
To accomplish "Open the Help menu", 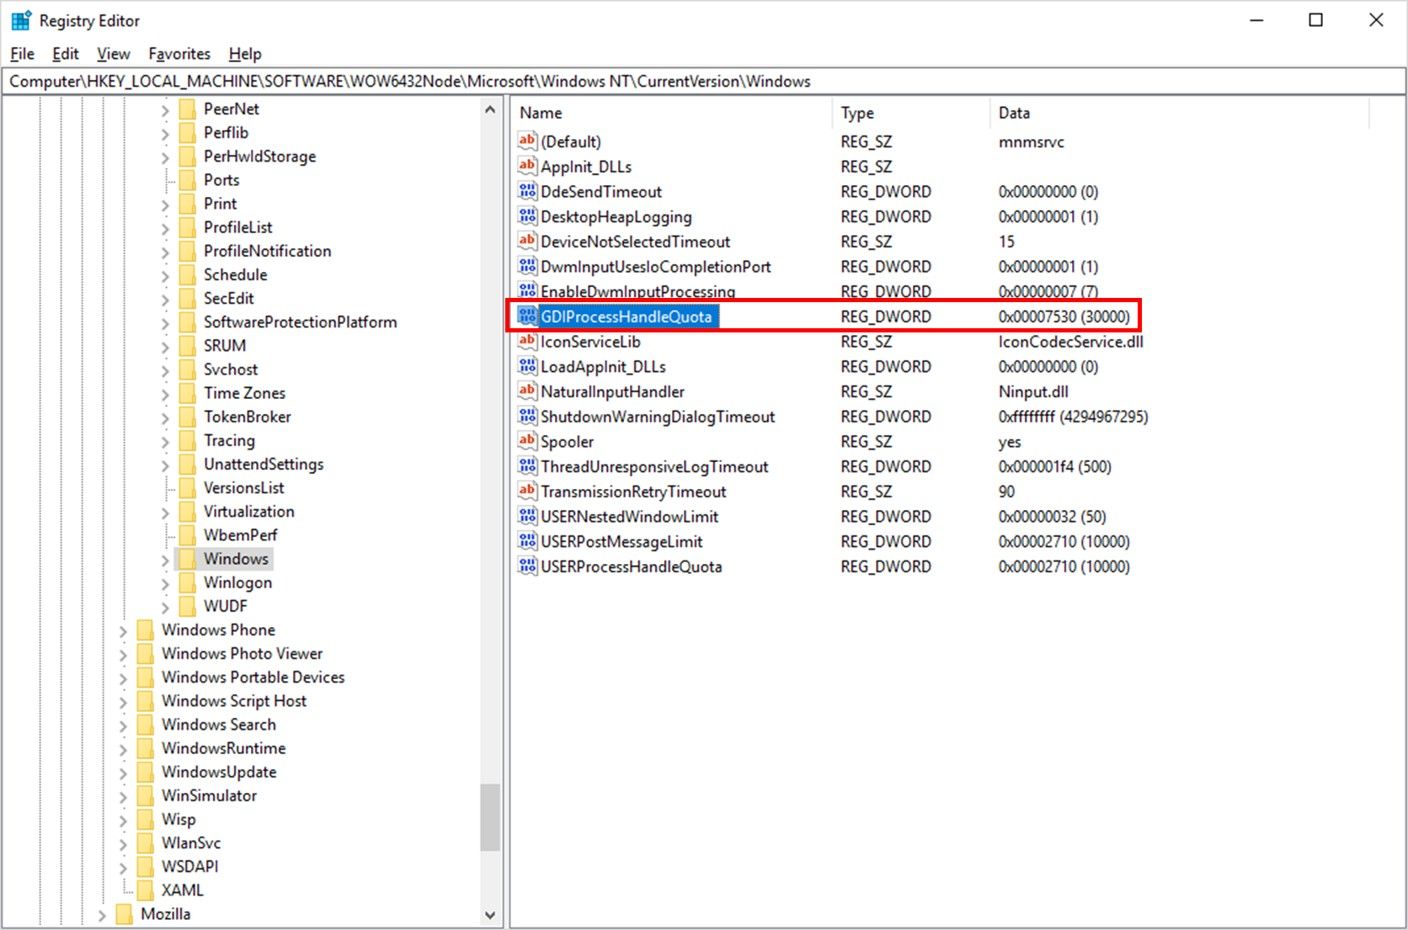I will 245,54.
